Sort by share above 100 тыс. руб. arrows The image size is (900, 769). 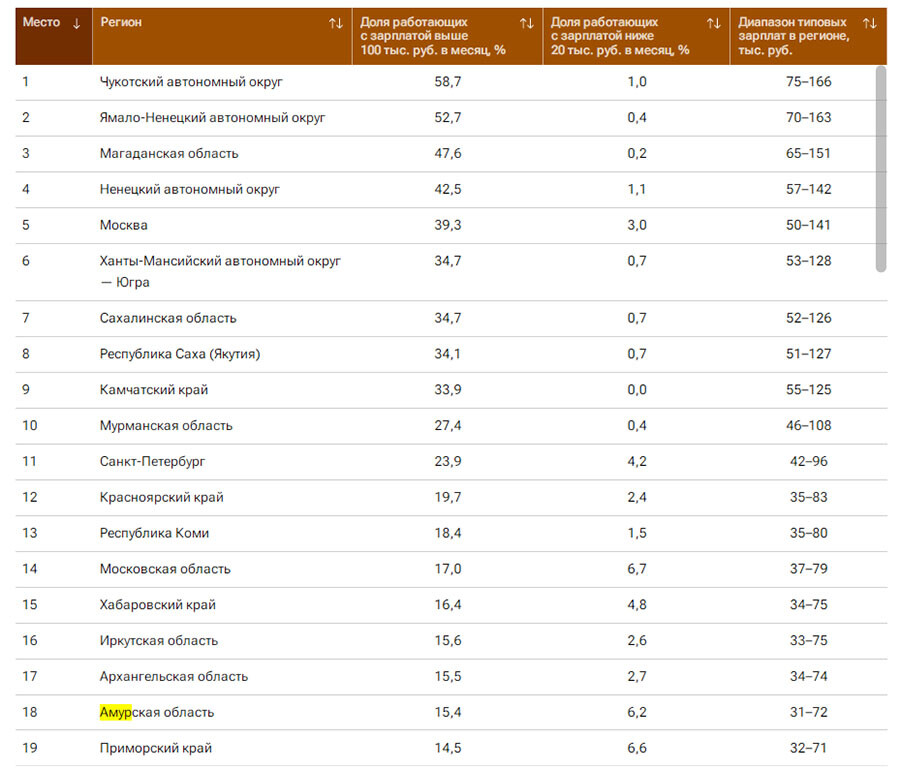(x=527, y=23)
